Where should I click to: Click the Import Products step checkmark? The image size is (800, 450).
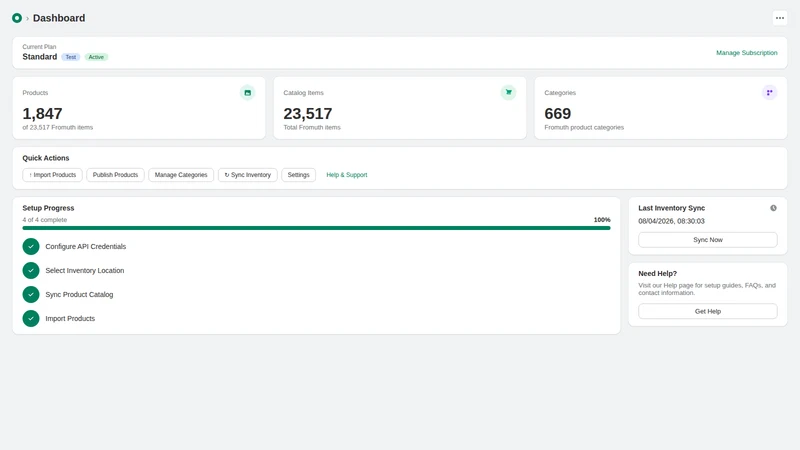(31, 318)
